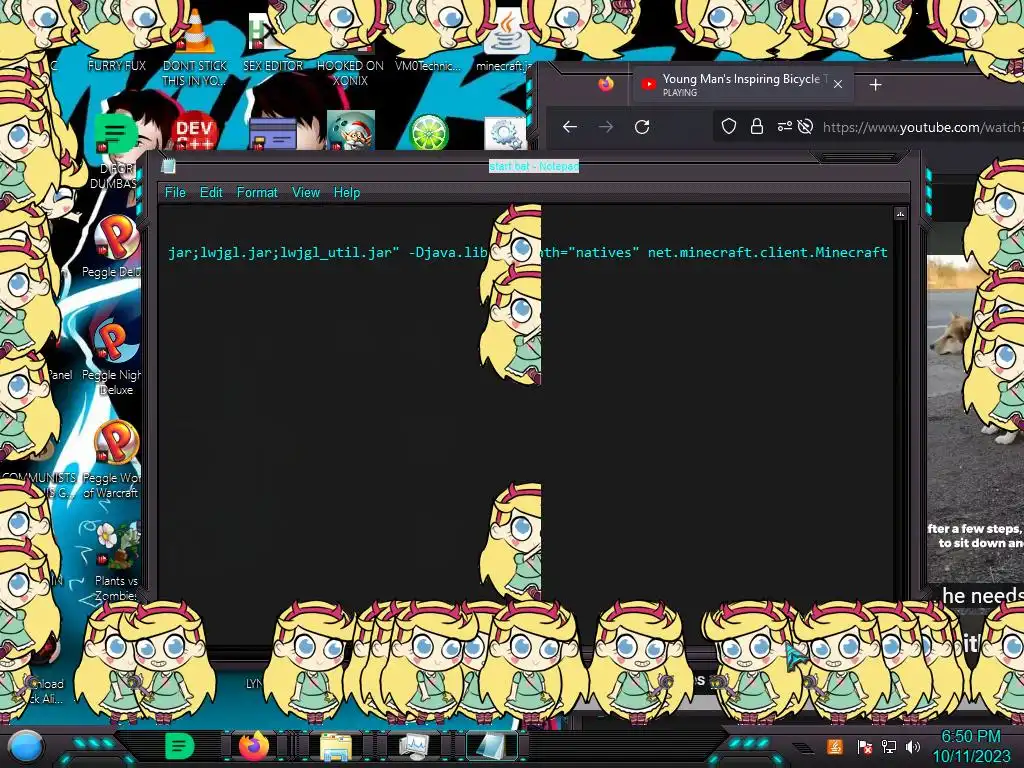1024x768 pixels.
Task: Reload the YouTube page in Firefox
Action: click(642, 127)
